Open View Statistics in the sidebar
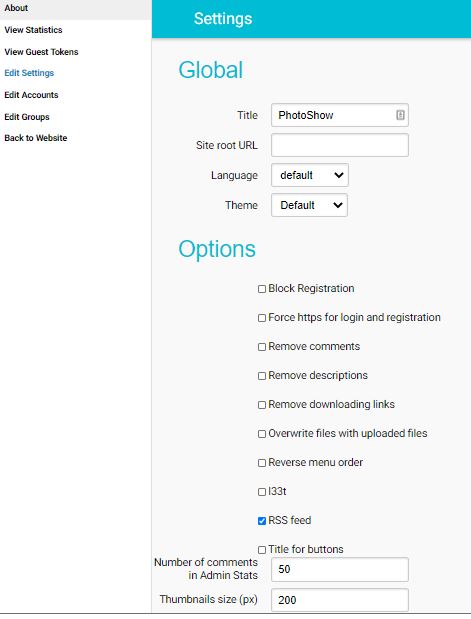Screen dimensions: 471x619 pyautogui.click(x=33, y=30)
